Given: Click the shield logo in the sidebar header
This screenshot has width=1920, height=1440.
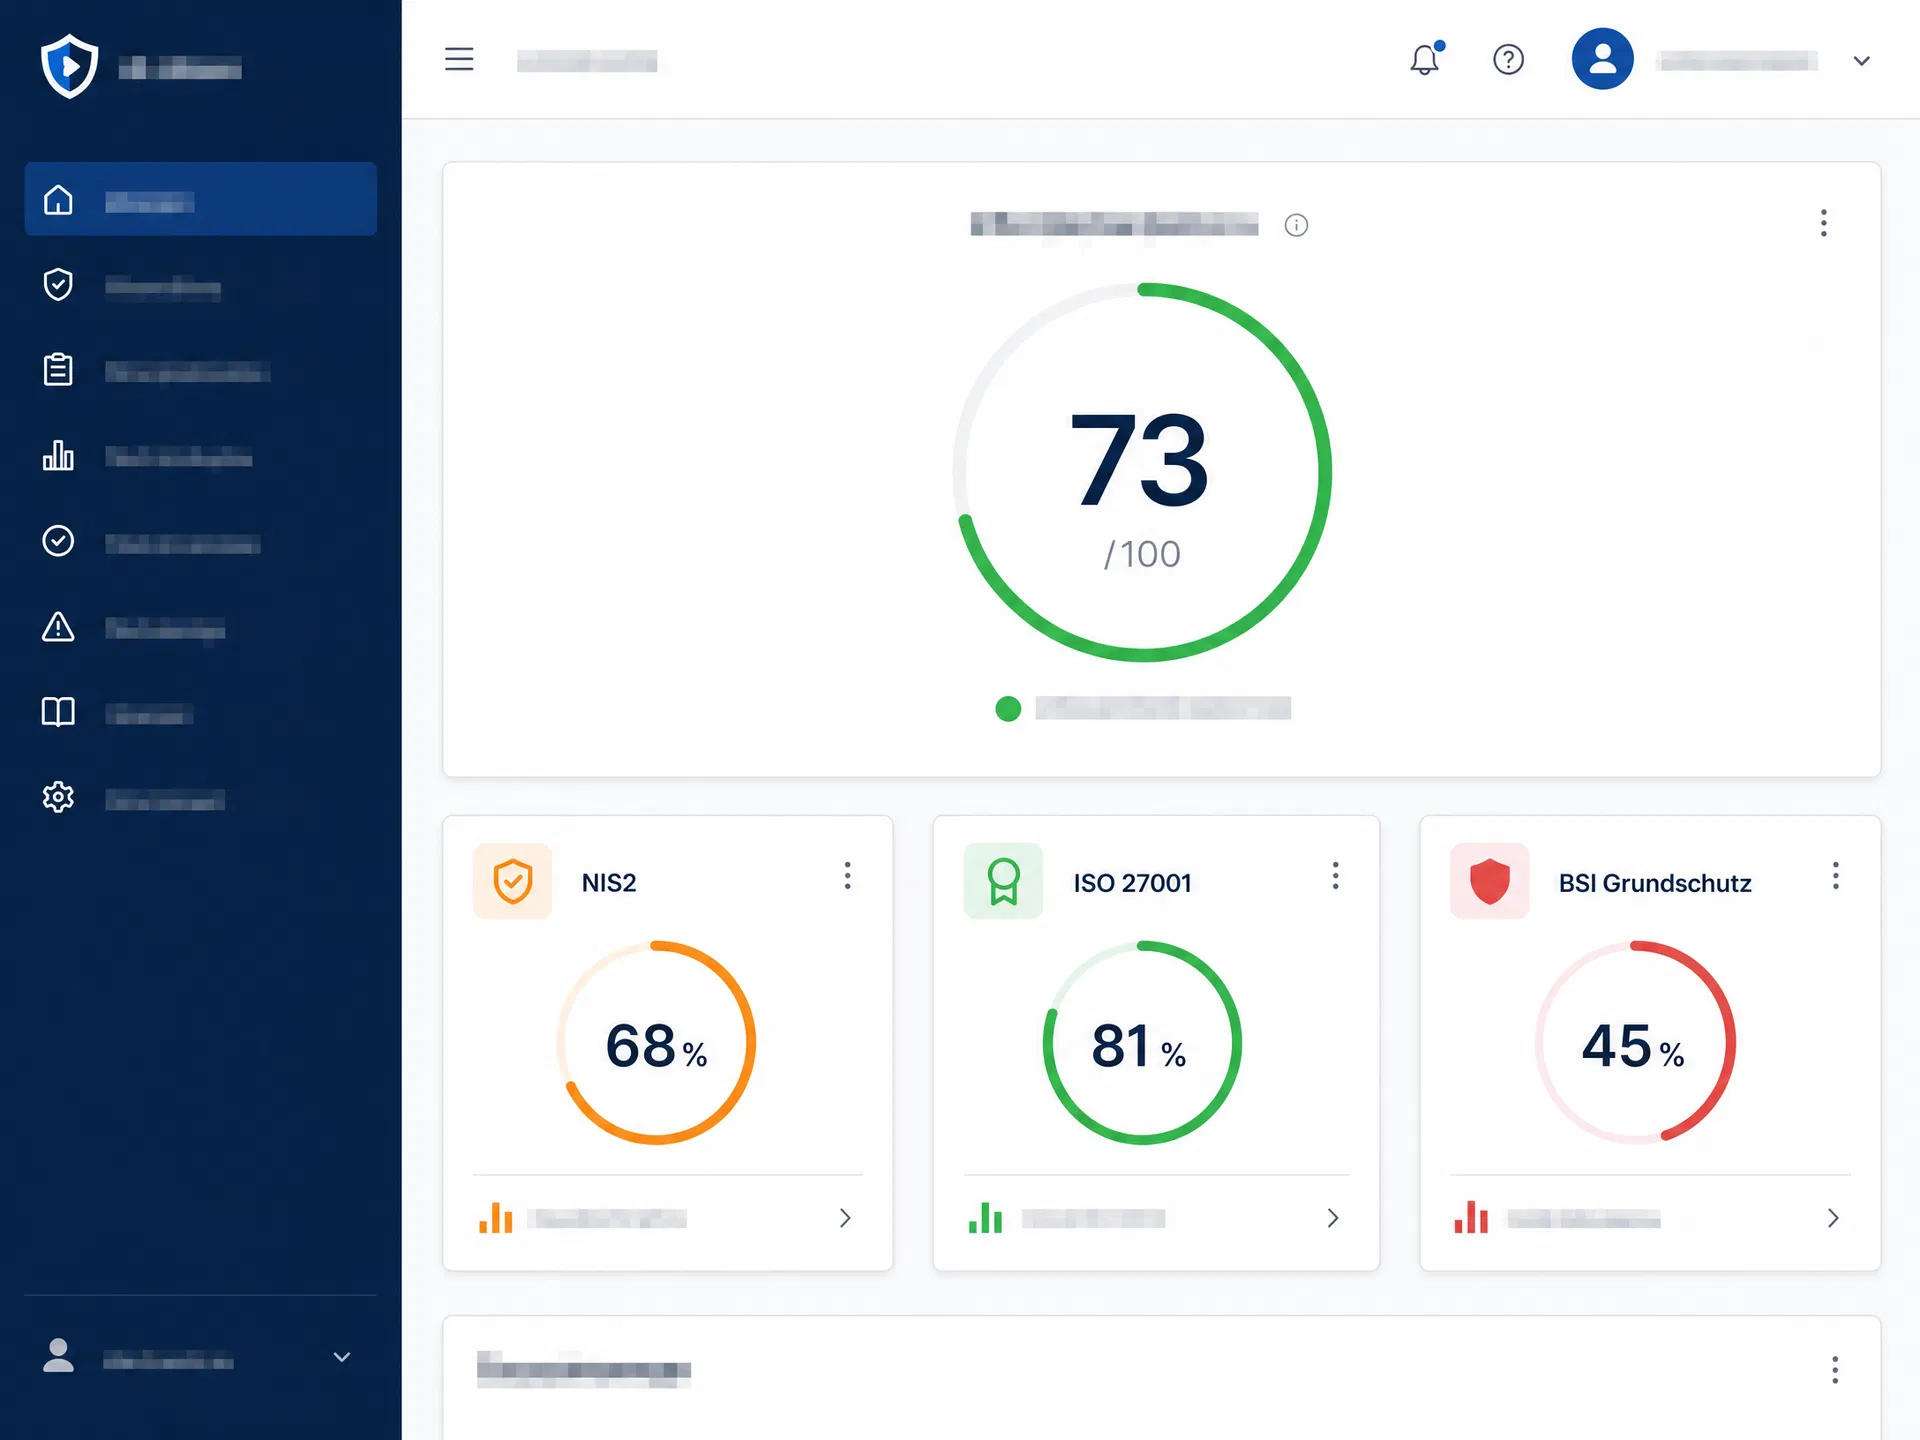Looking at the screenshot, I should click(69, 66).
